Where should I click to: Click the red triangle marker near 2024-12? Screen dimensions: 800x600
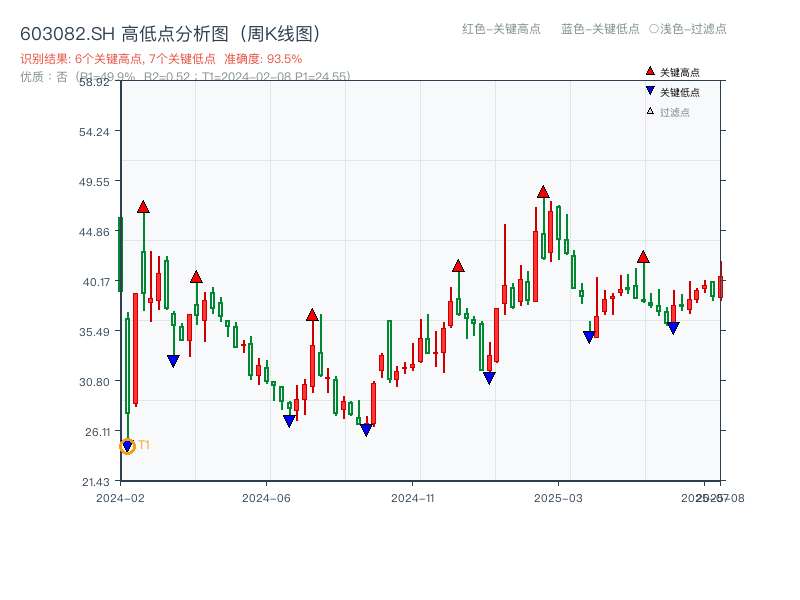(x=460, y=267)
